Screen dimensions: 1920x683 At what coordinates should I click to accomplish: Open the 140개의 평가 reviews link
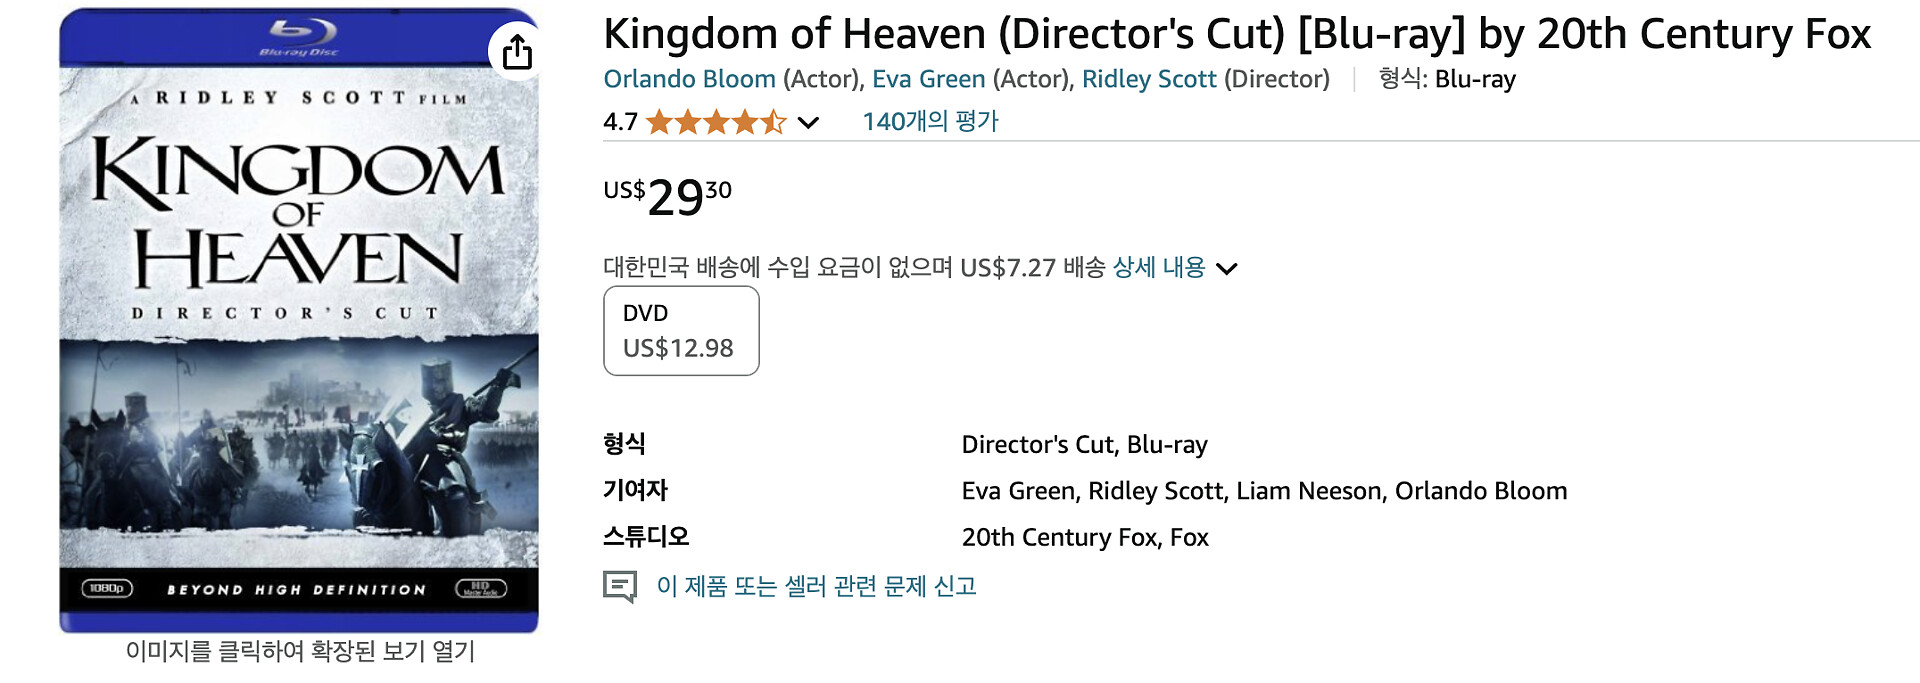[930, 122]
